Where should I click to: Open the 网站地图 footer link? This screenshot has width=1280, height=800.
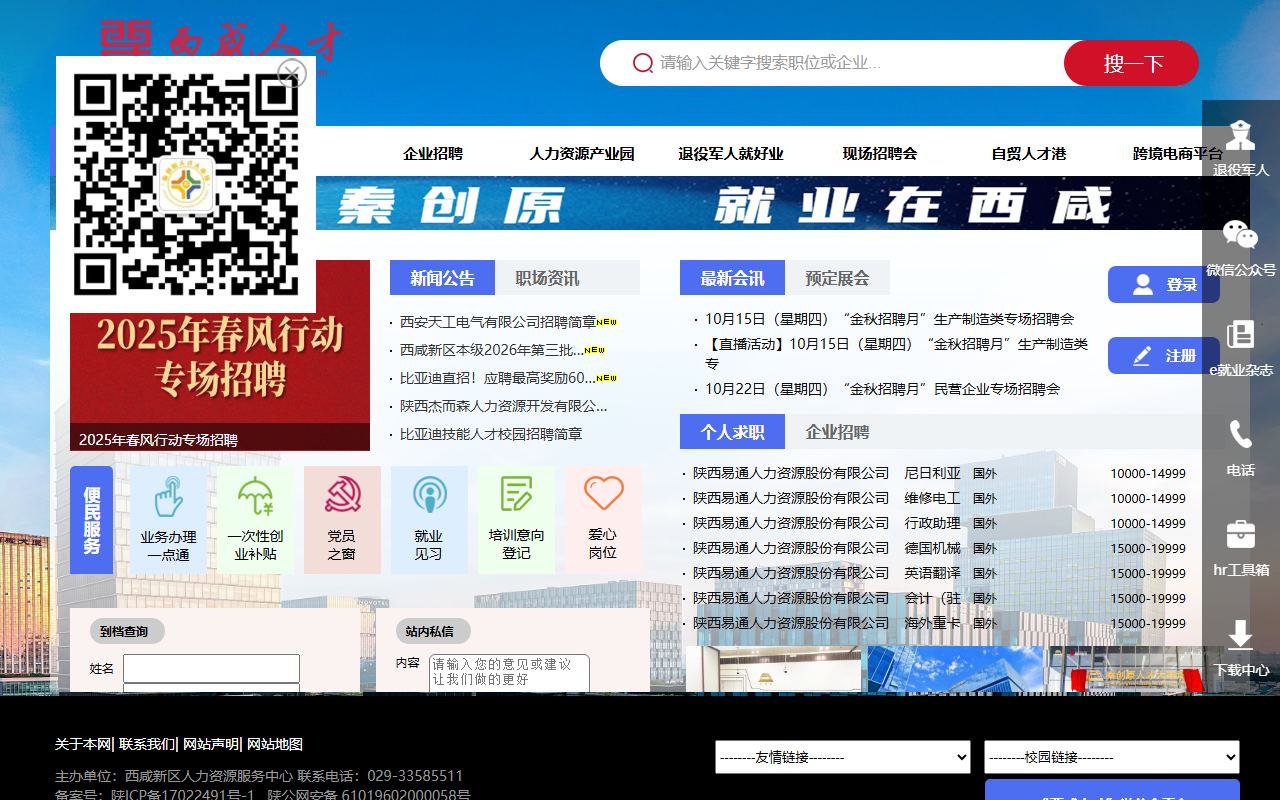pyautogui.click(x=275, y=744)
